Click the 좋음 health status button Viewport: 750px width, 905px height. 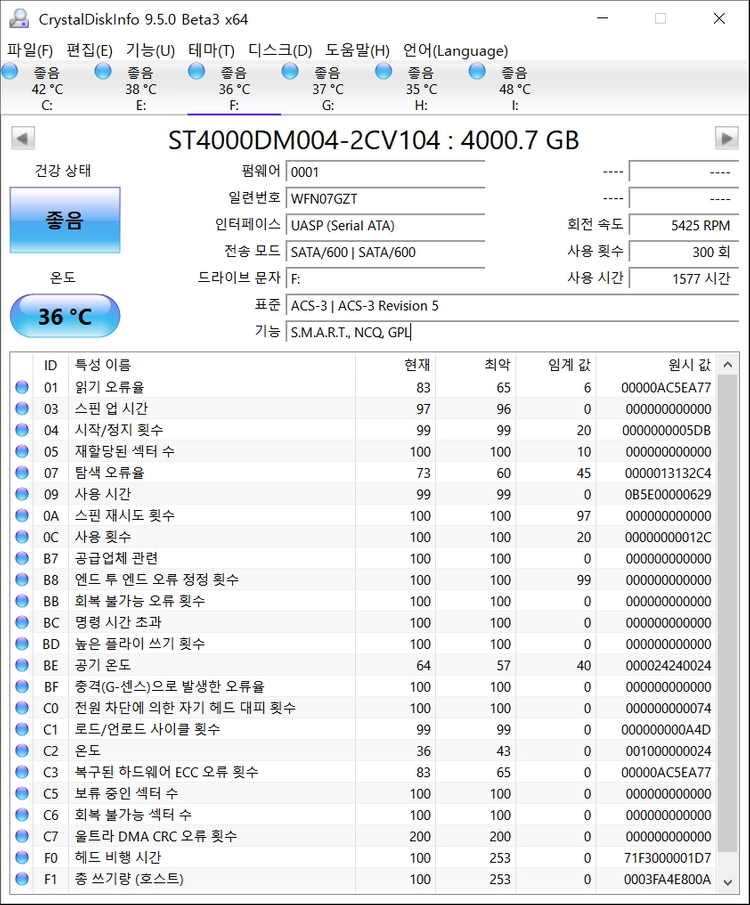click(65, 220)
